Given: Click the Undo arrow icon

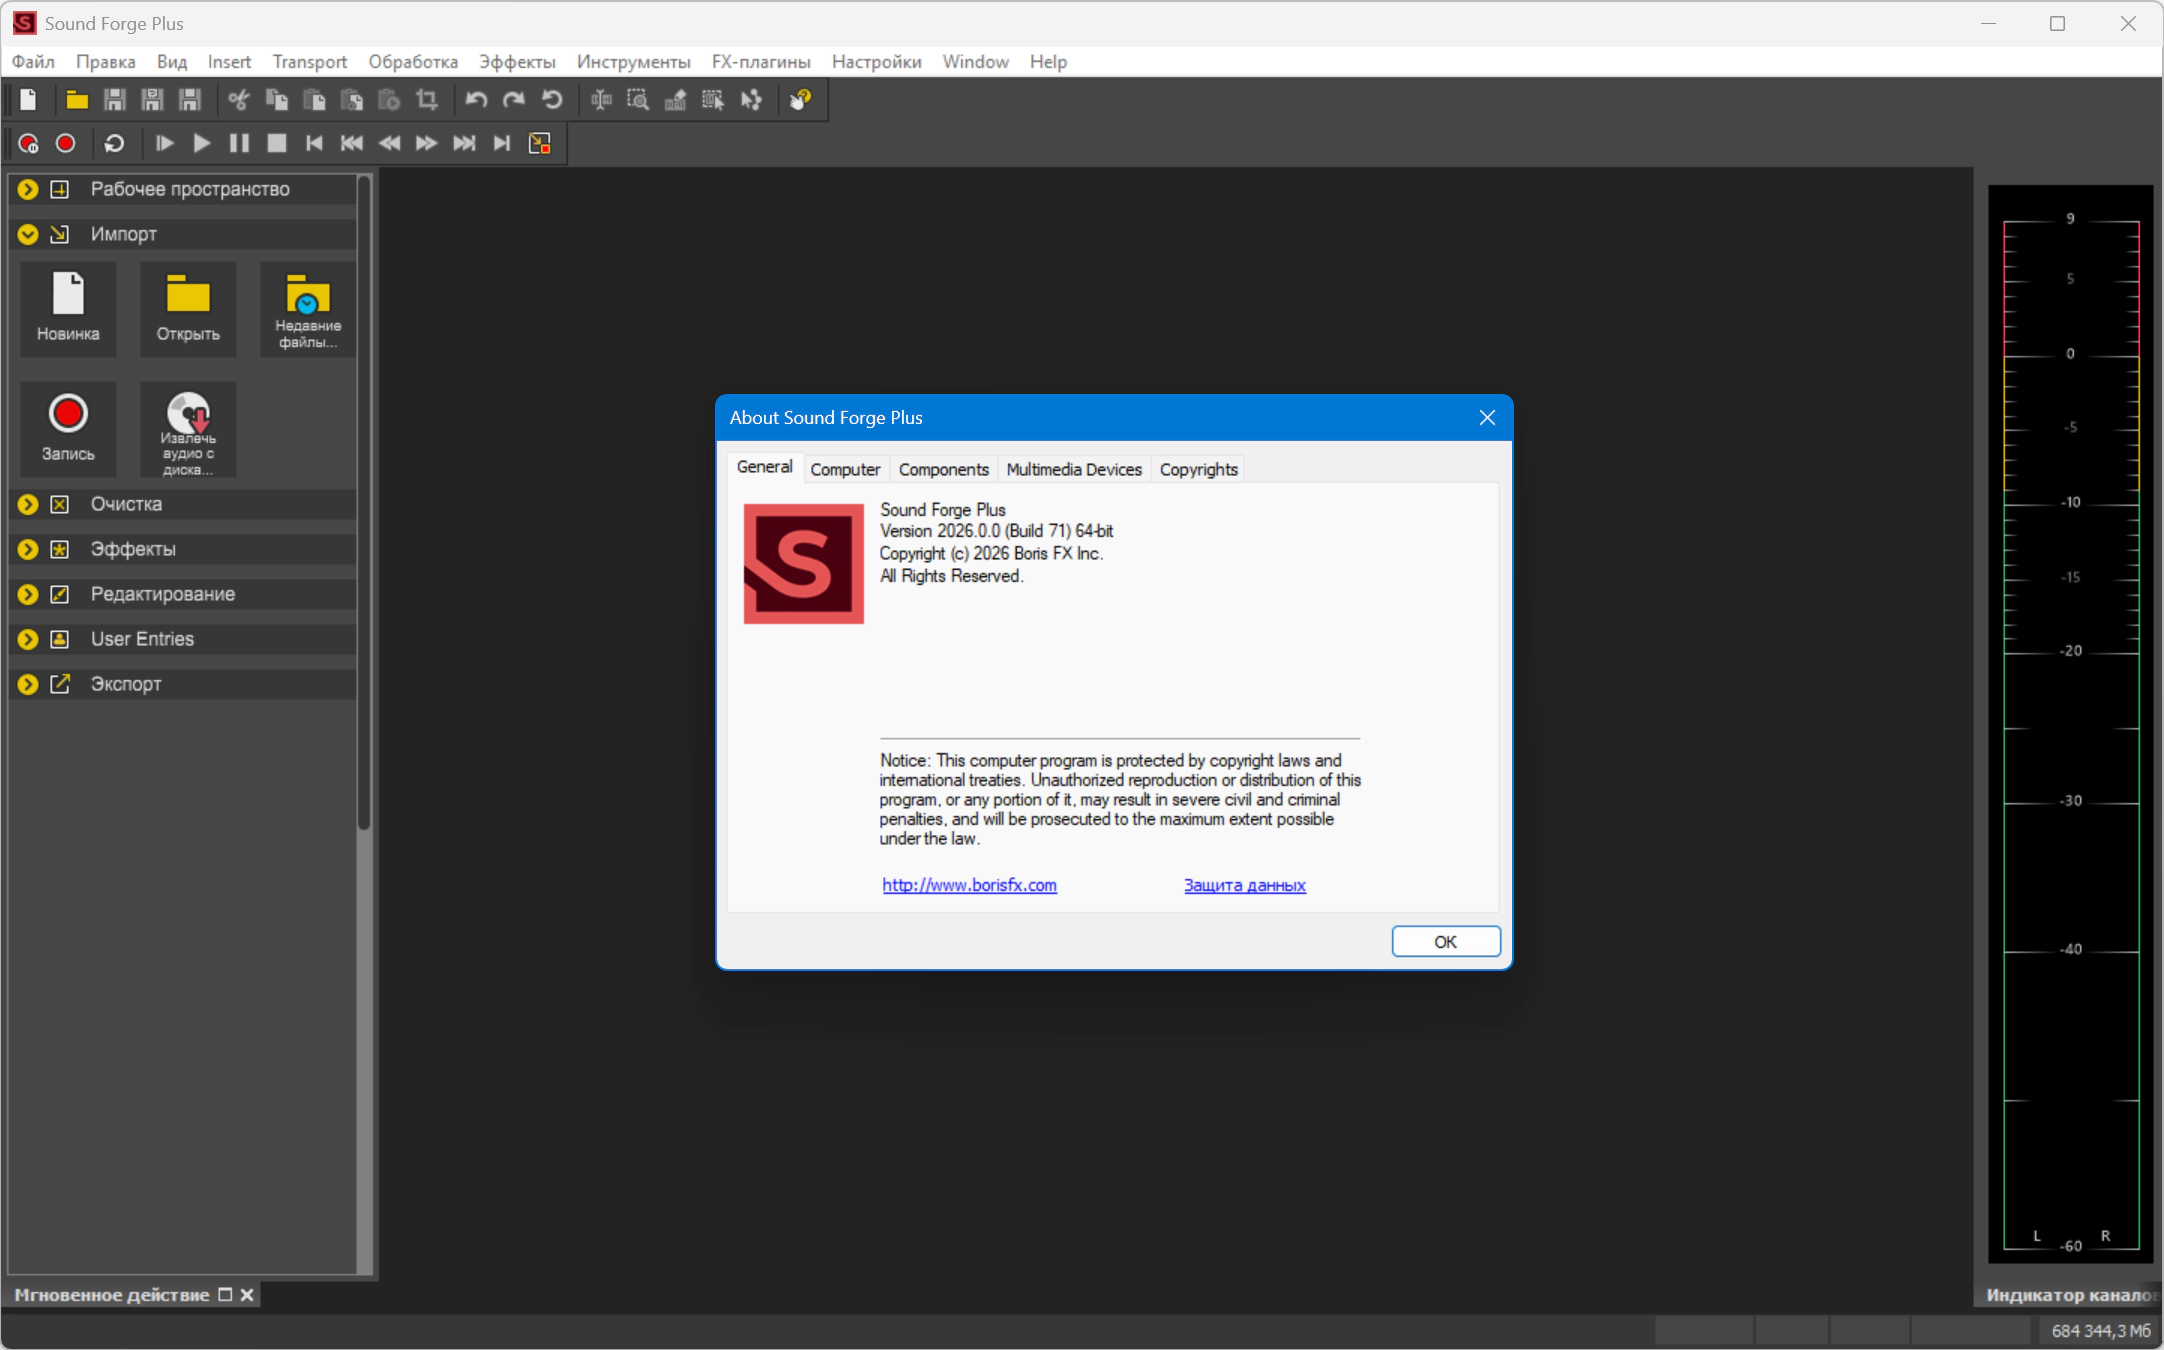Looking at the screenshot, I should coord(476,100).
